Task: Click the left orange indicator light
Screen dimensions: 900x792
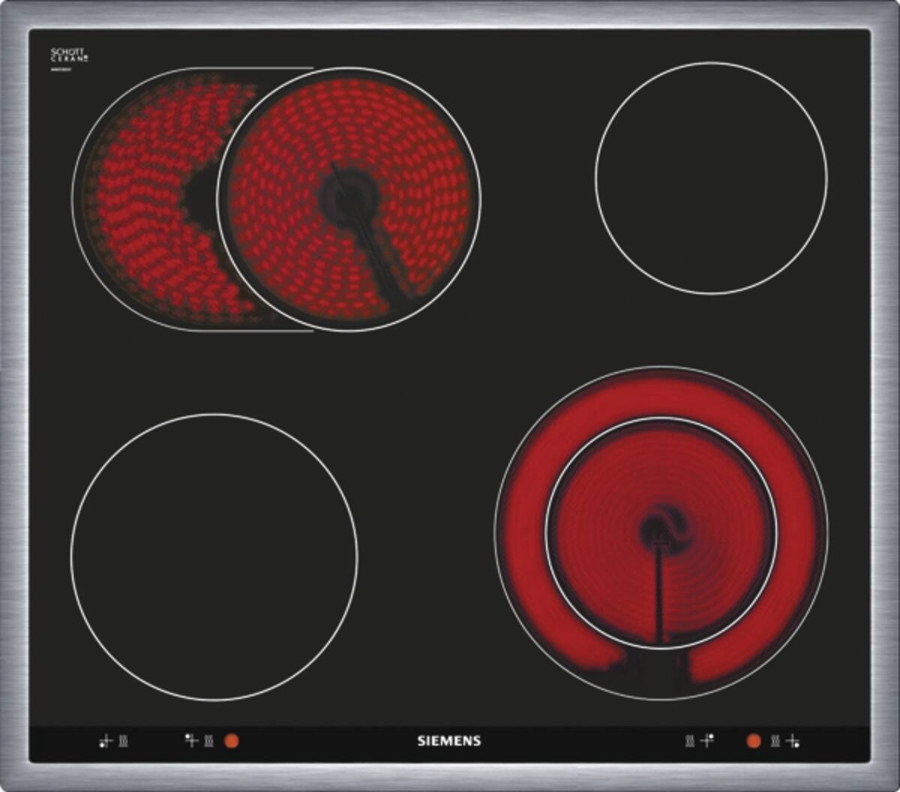Action: click(231, 741)
